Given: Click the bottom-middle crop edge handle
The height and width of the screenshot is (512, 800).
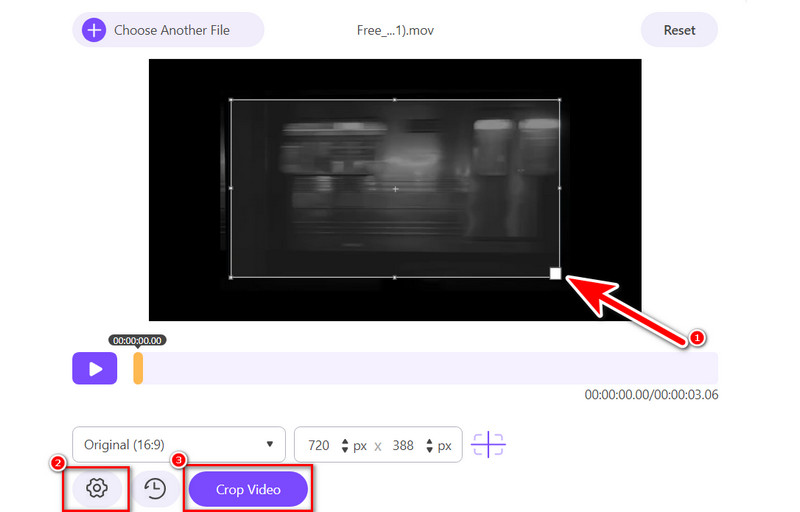Looking at the screenshot, I should pos(395,277).
